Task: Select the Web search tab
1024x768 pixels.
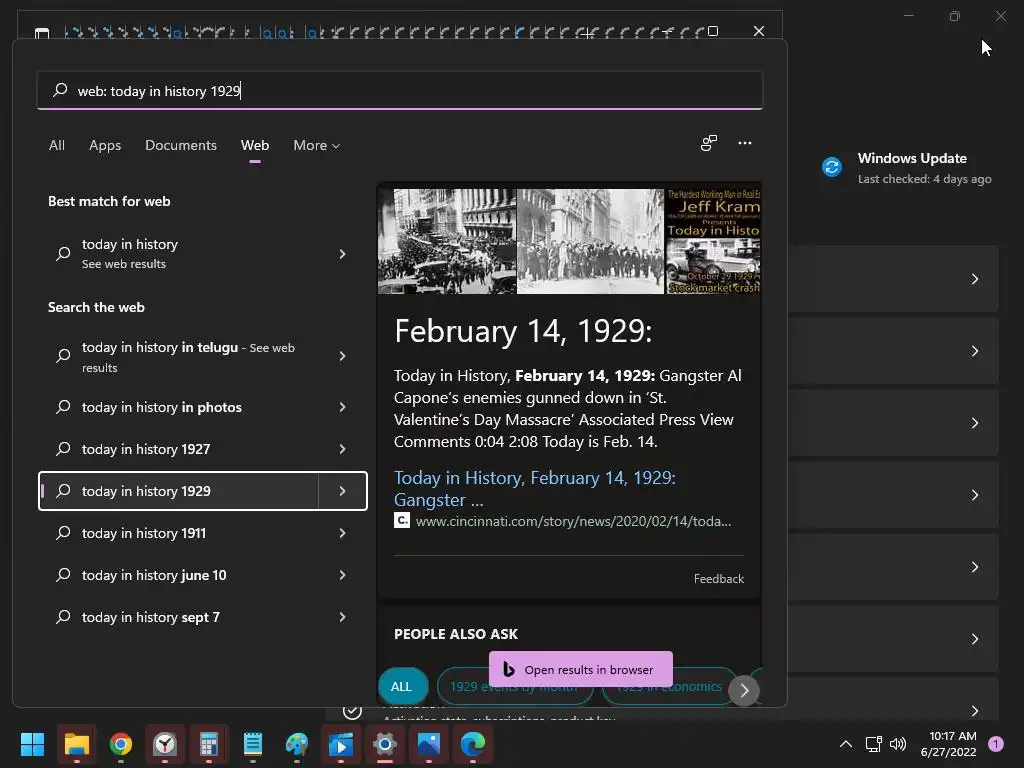Action: tap(255, 145)
